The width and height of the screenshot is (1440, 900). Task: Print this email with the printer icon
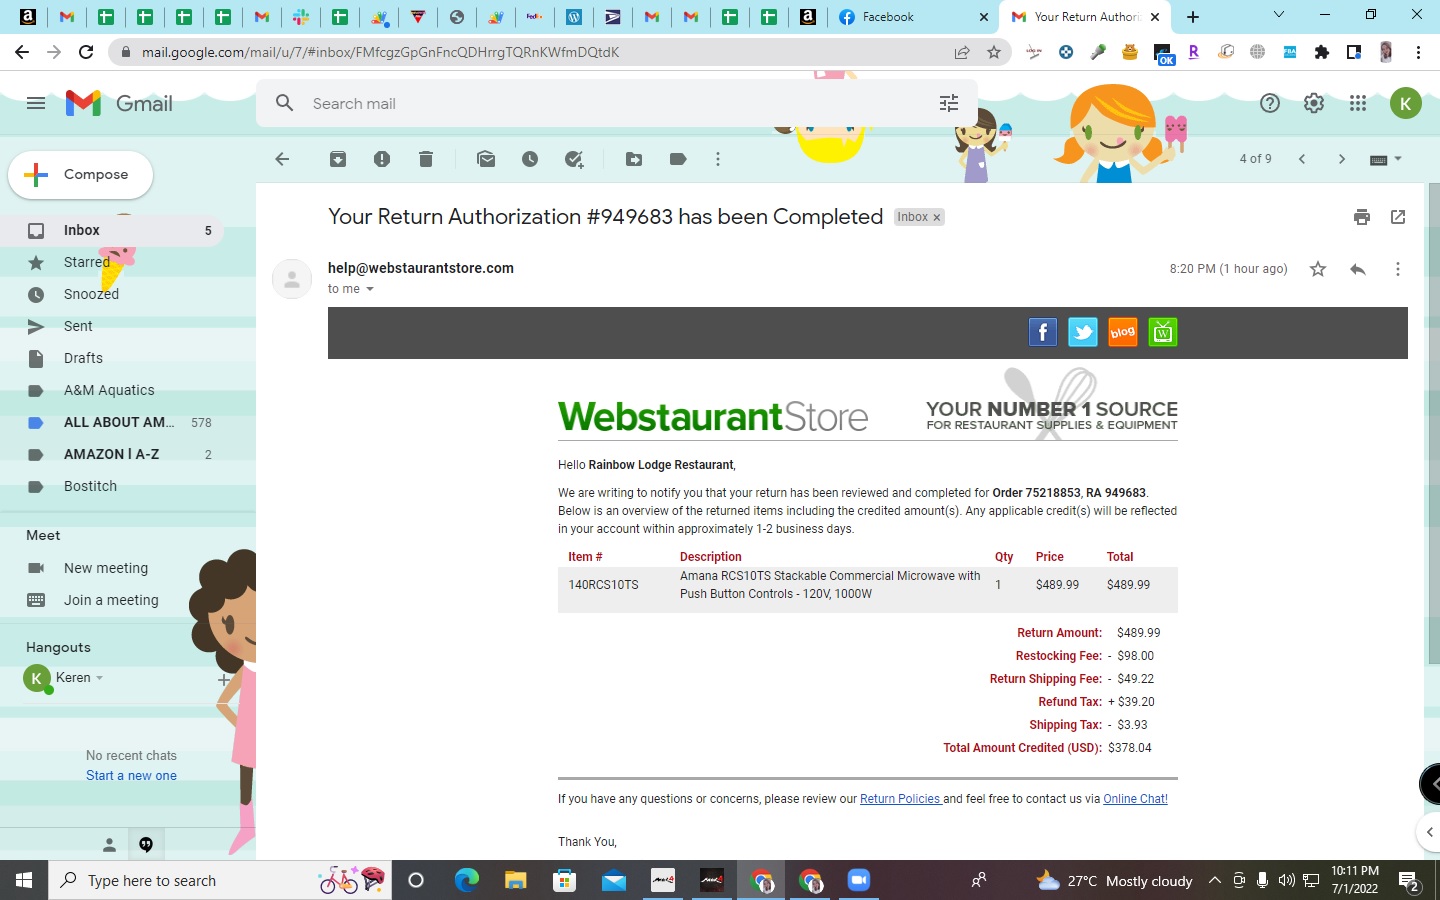point(1362,217)
